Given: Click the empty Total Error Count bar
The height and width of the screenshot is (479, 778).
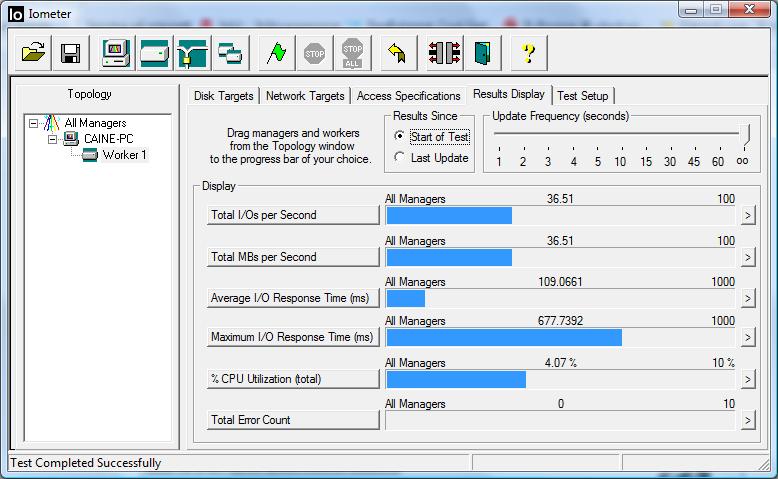Looking at the screenshot, I should coord(560,421).
